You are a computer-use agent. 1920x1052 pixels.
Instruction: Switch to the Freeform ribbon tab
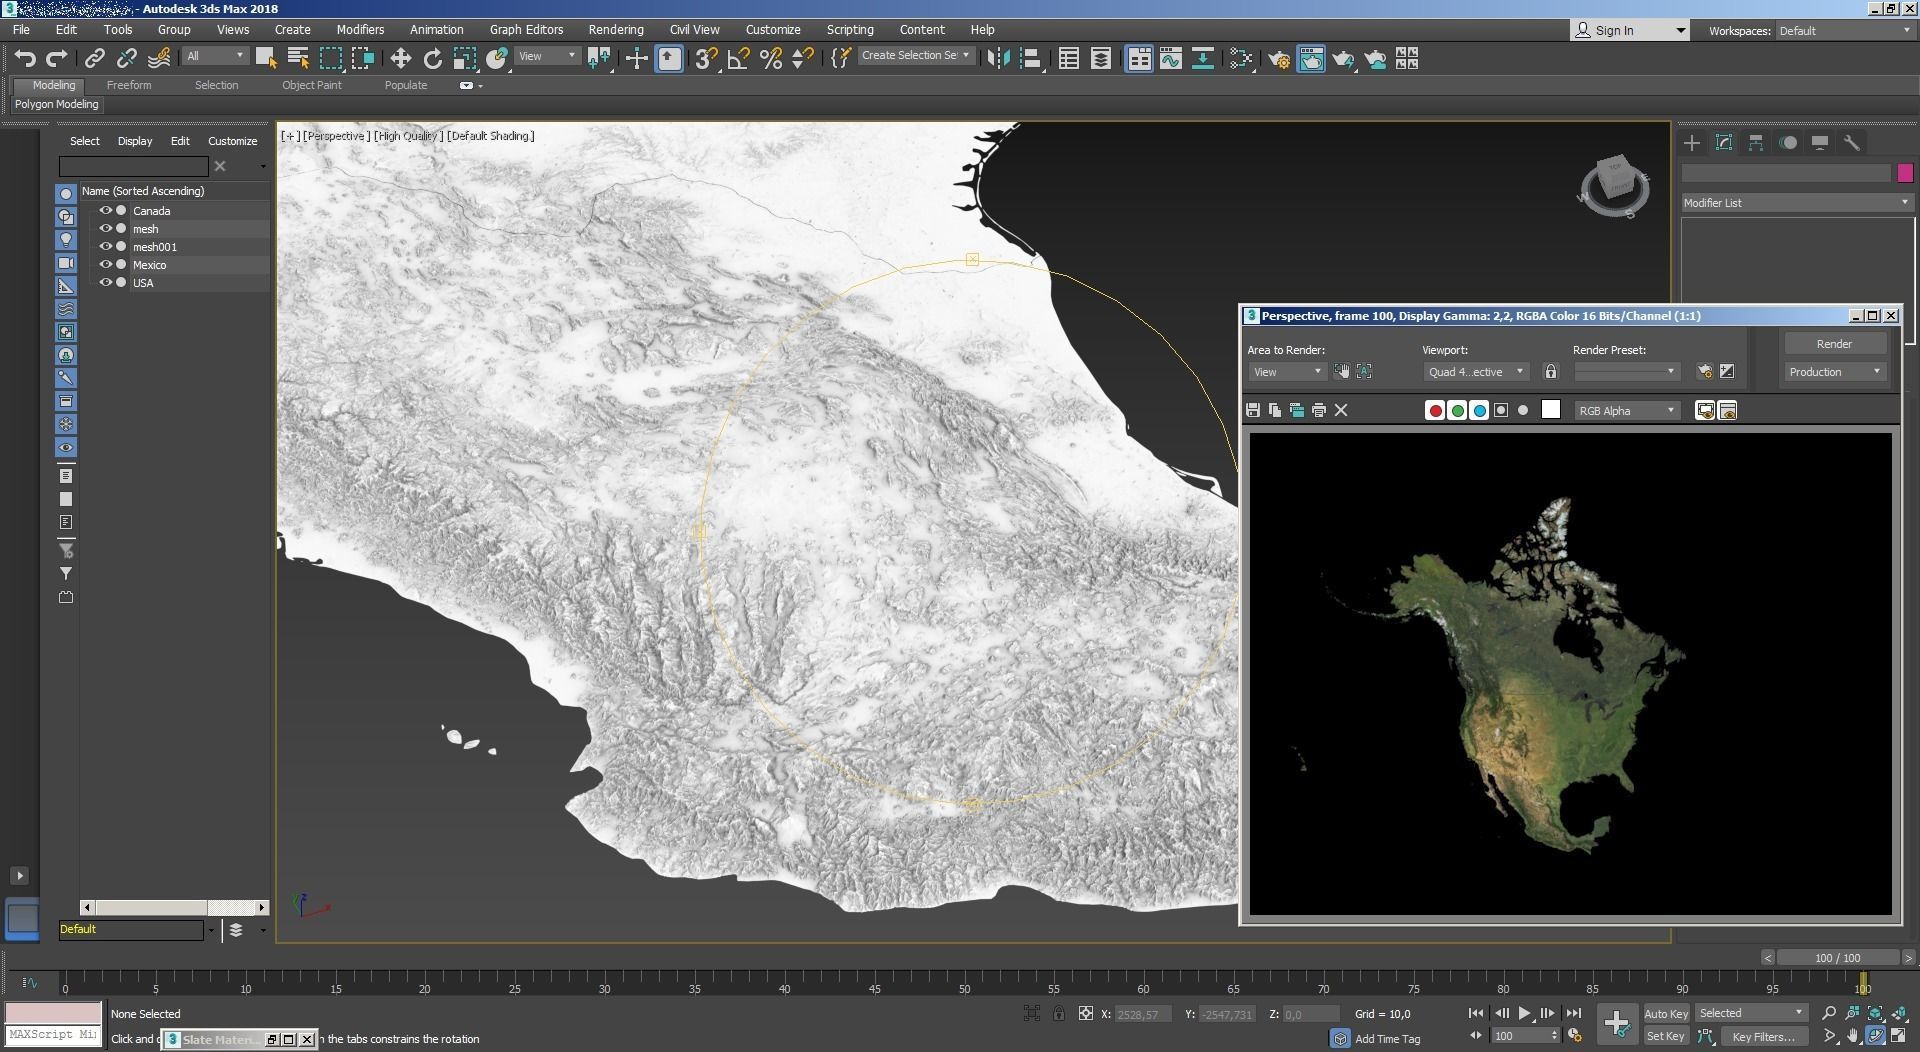coord(129,85)
